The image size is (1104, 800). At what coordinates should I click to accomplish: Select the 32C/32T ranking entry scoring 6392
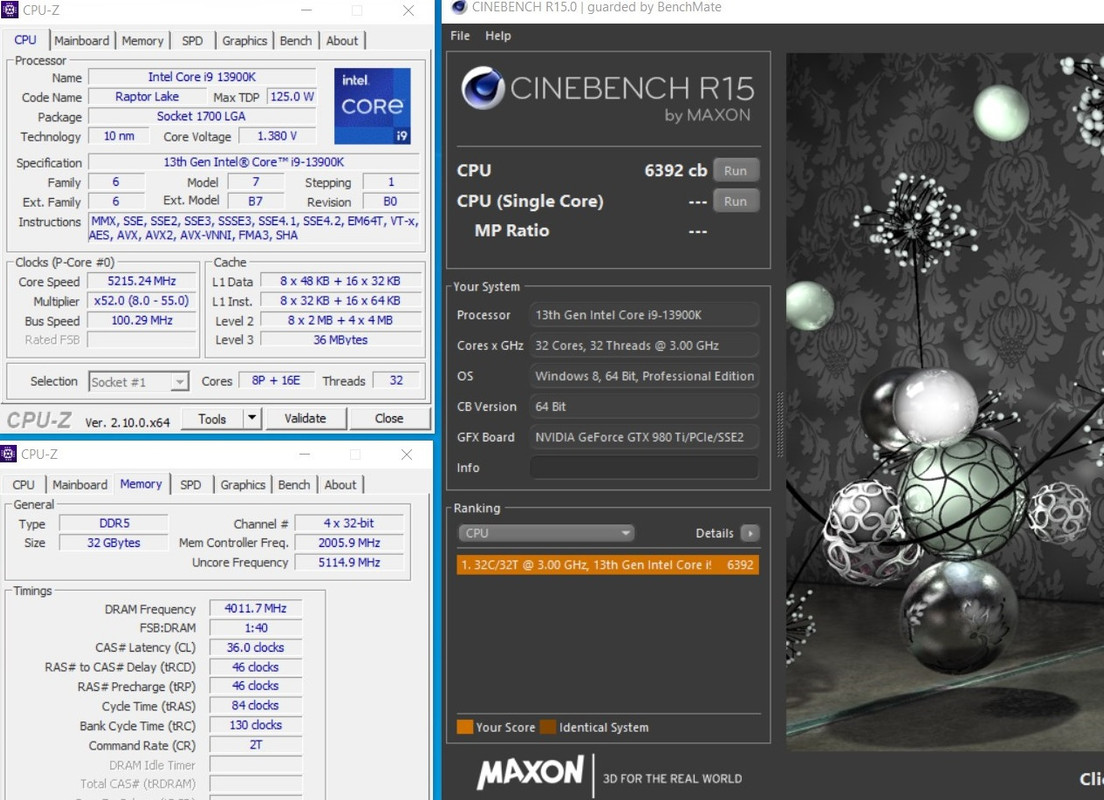pos(608,565)
